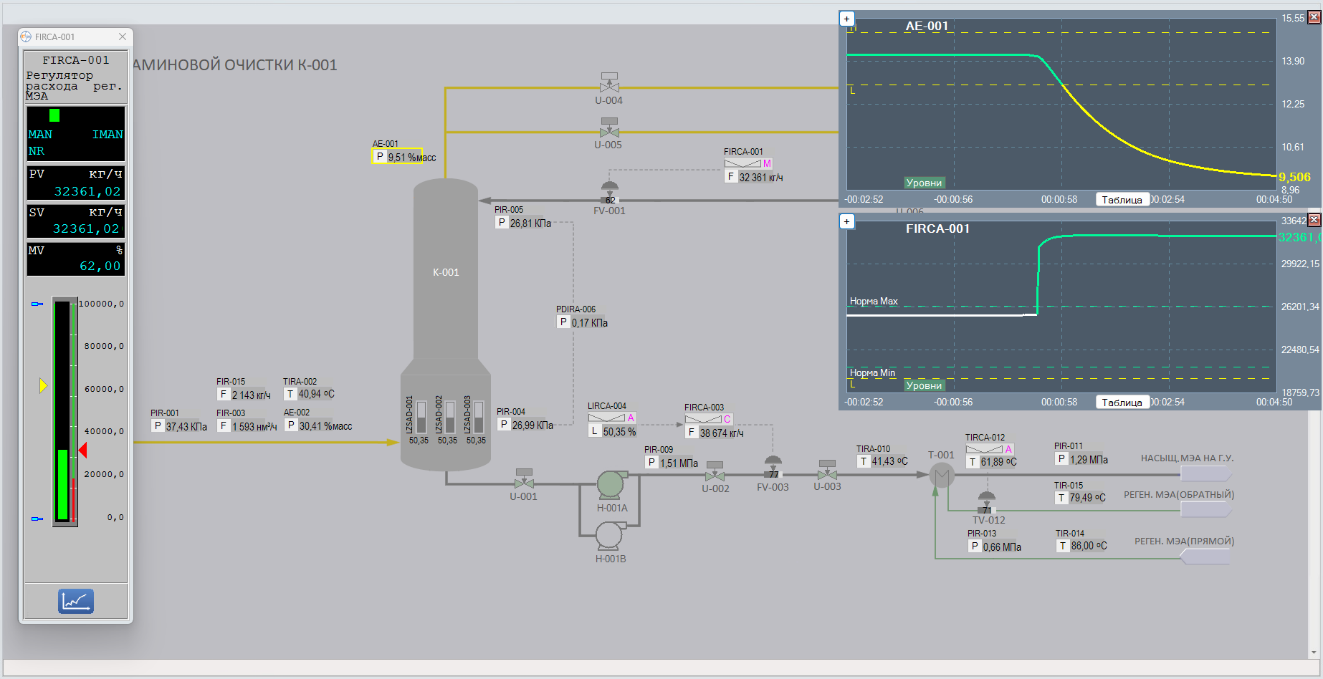Click the Таблица tab in FIRCA-001 trend
The width and height of the screenshot is (1323, 679).
(1121, 402)
